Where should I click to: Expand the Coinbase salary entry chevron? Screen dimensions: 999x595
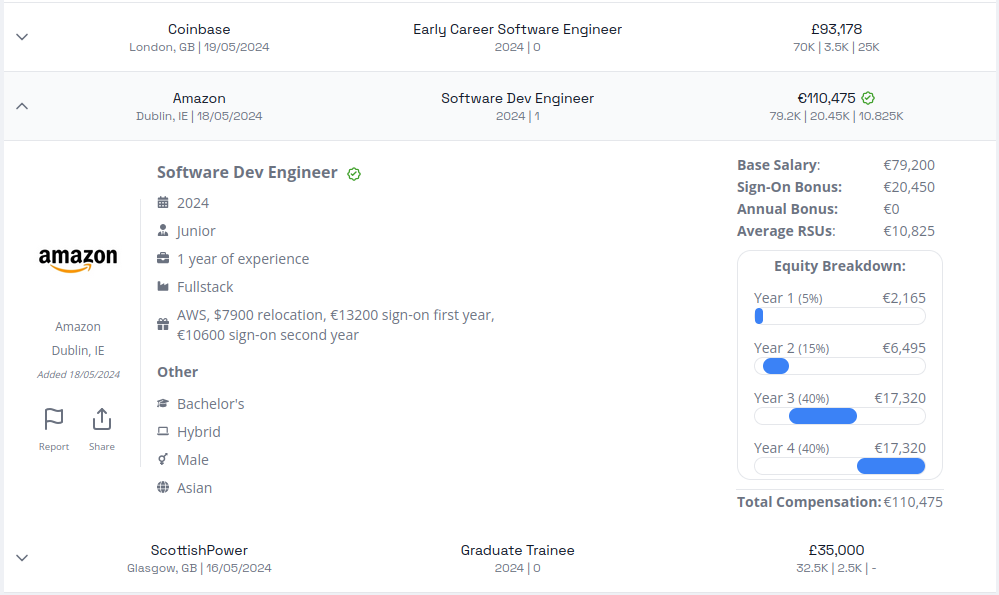coord(22,37)
